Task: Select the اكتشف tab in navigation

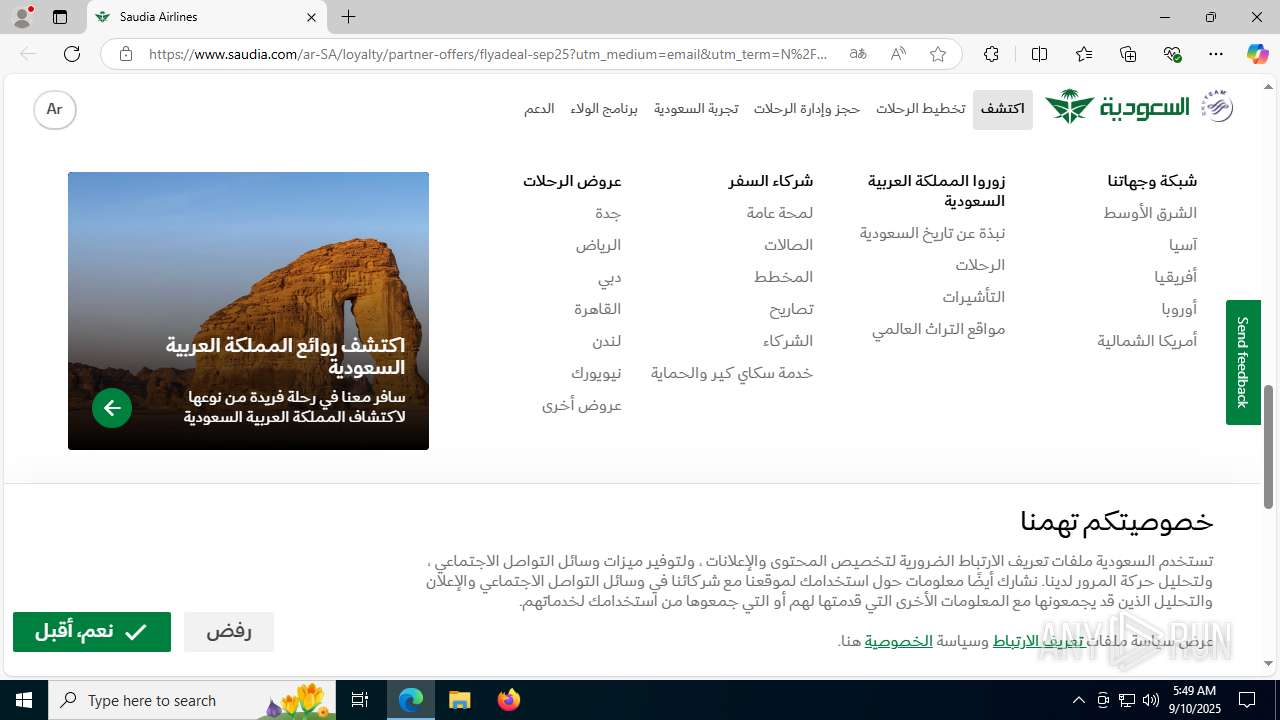Action: pos(1003,109)
